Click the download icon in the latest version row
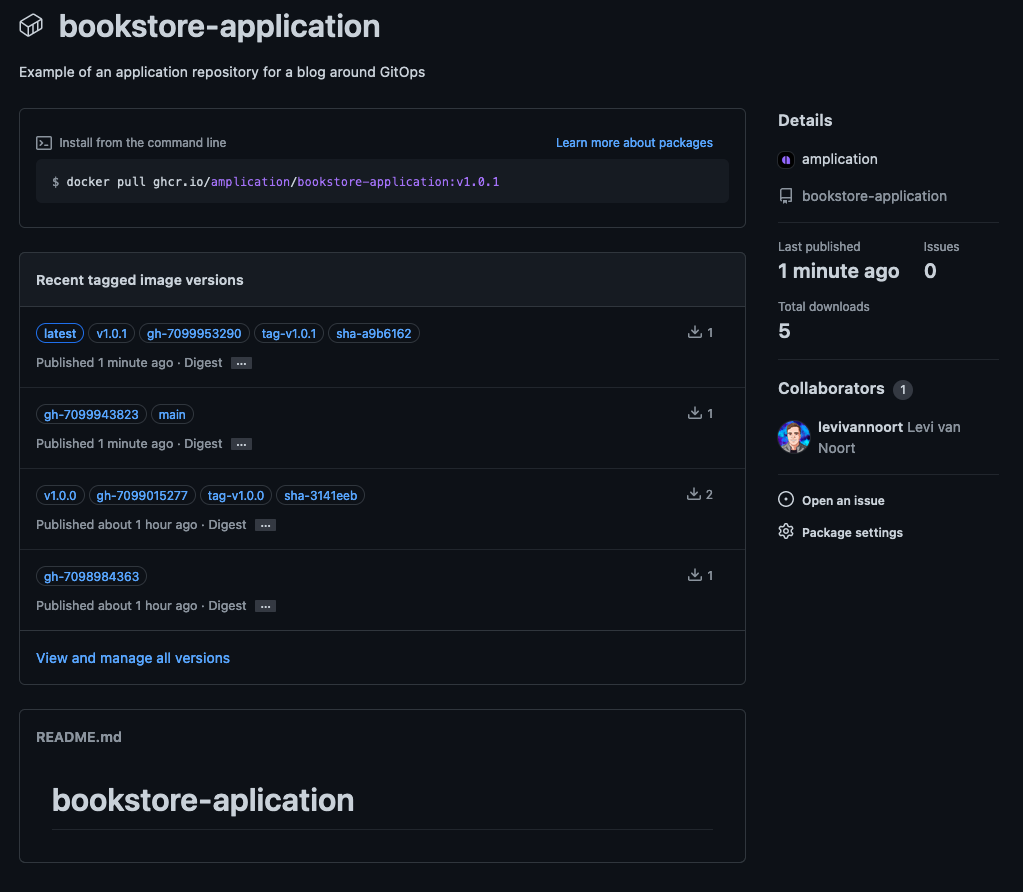1023x892 pixels. (695, 332)
